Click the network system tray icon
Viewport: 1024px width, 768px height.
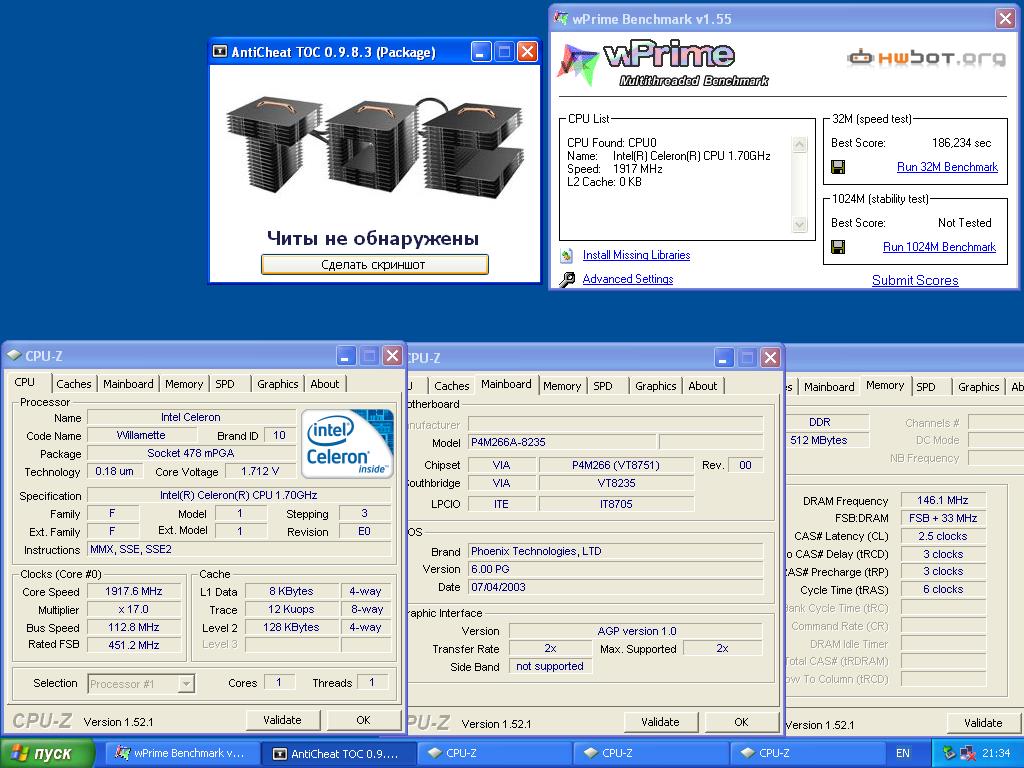967,753
